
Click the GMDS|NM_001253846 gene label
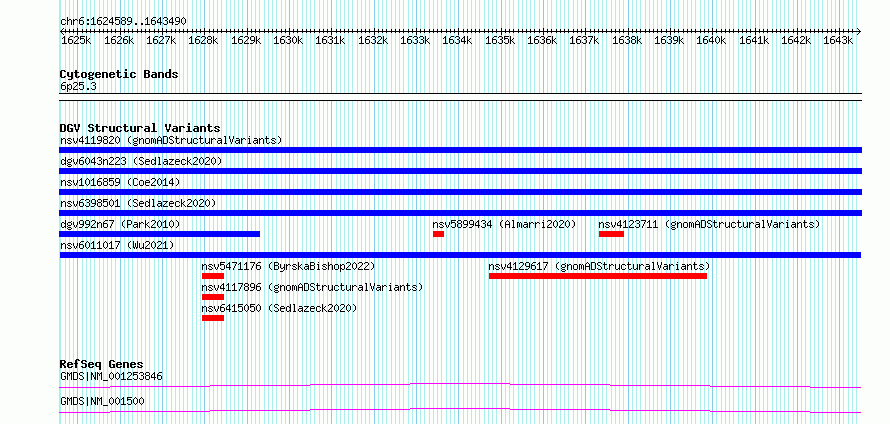click(111, 376)
